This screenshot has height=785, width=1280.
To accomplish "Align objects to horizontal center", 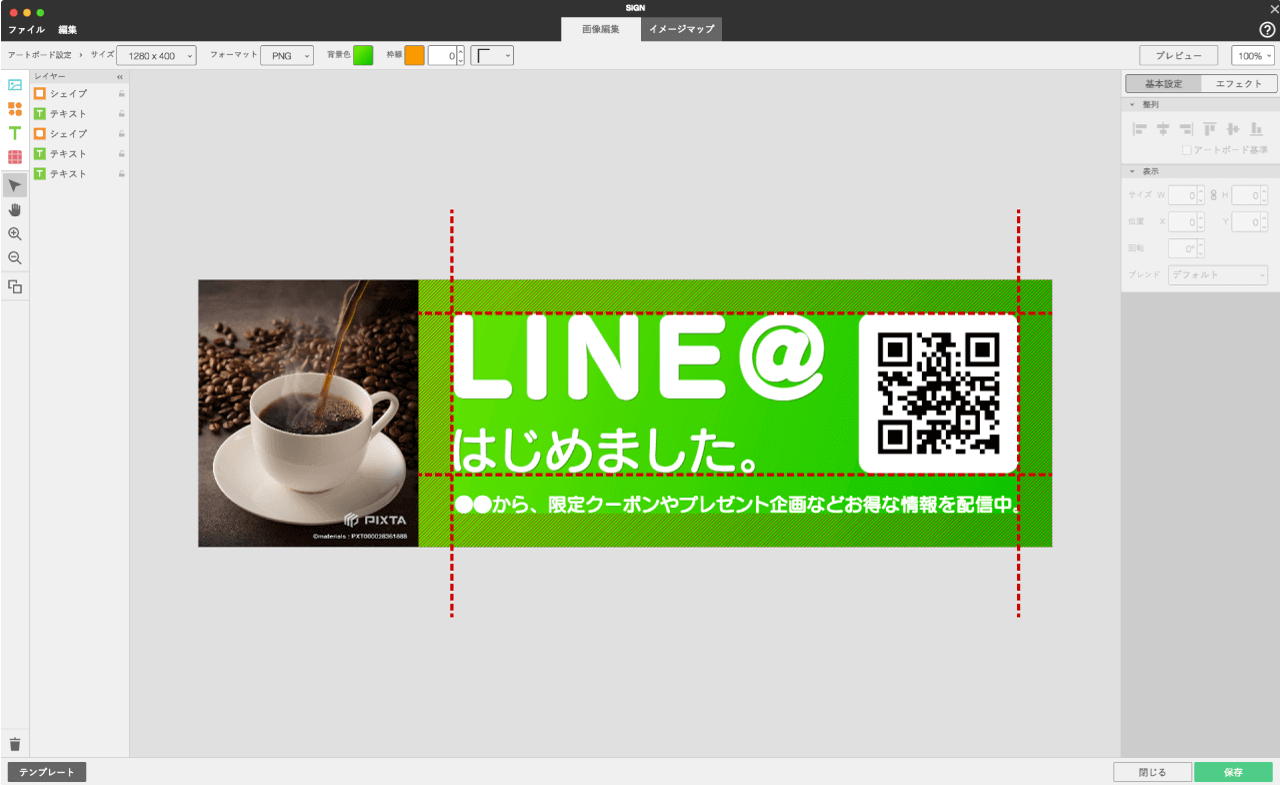I will coord(1163,129).
